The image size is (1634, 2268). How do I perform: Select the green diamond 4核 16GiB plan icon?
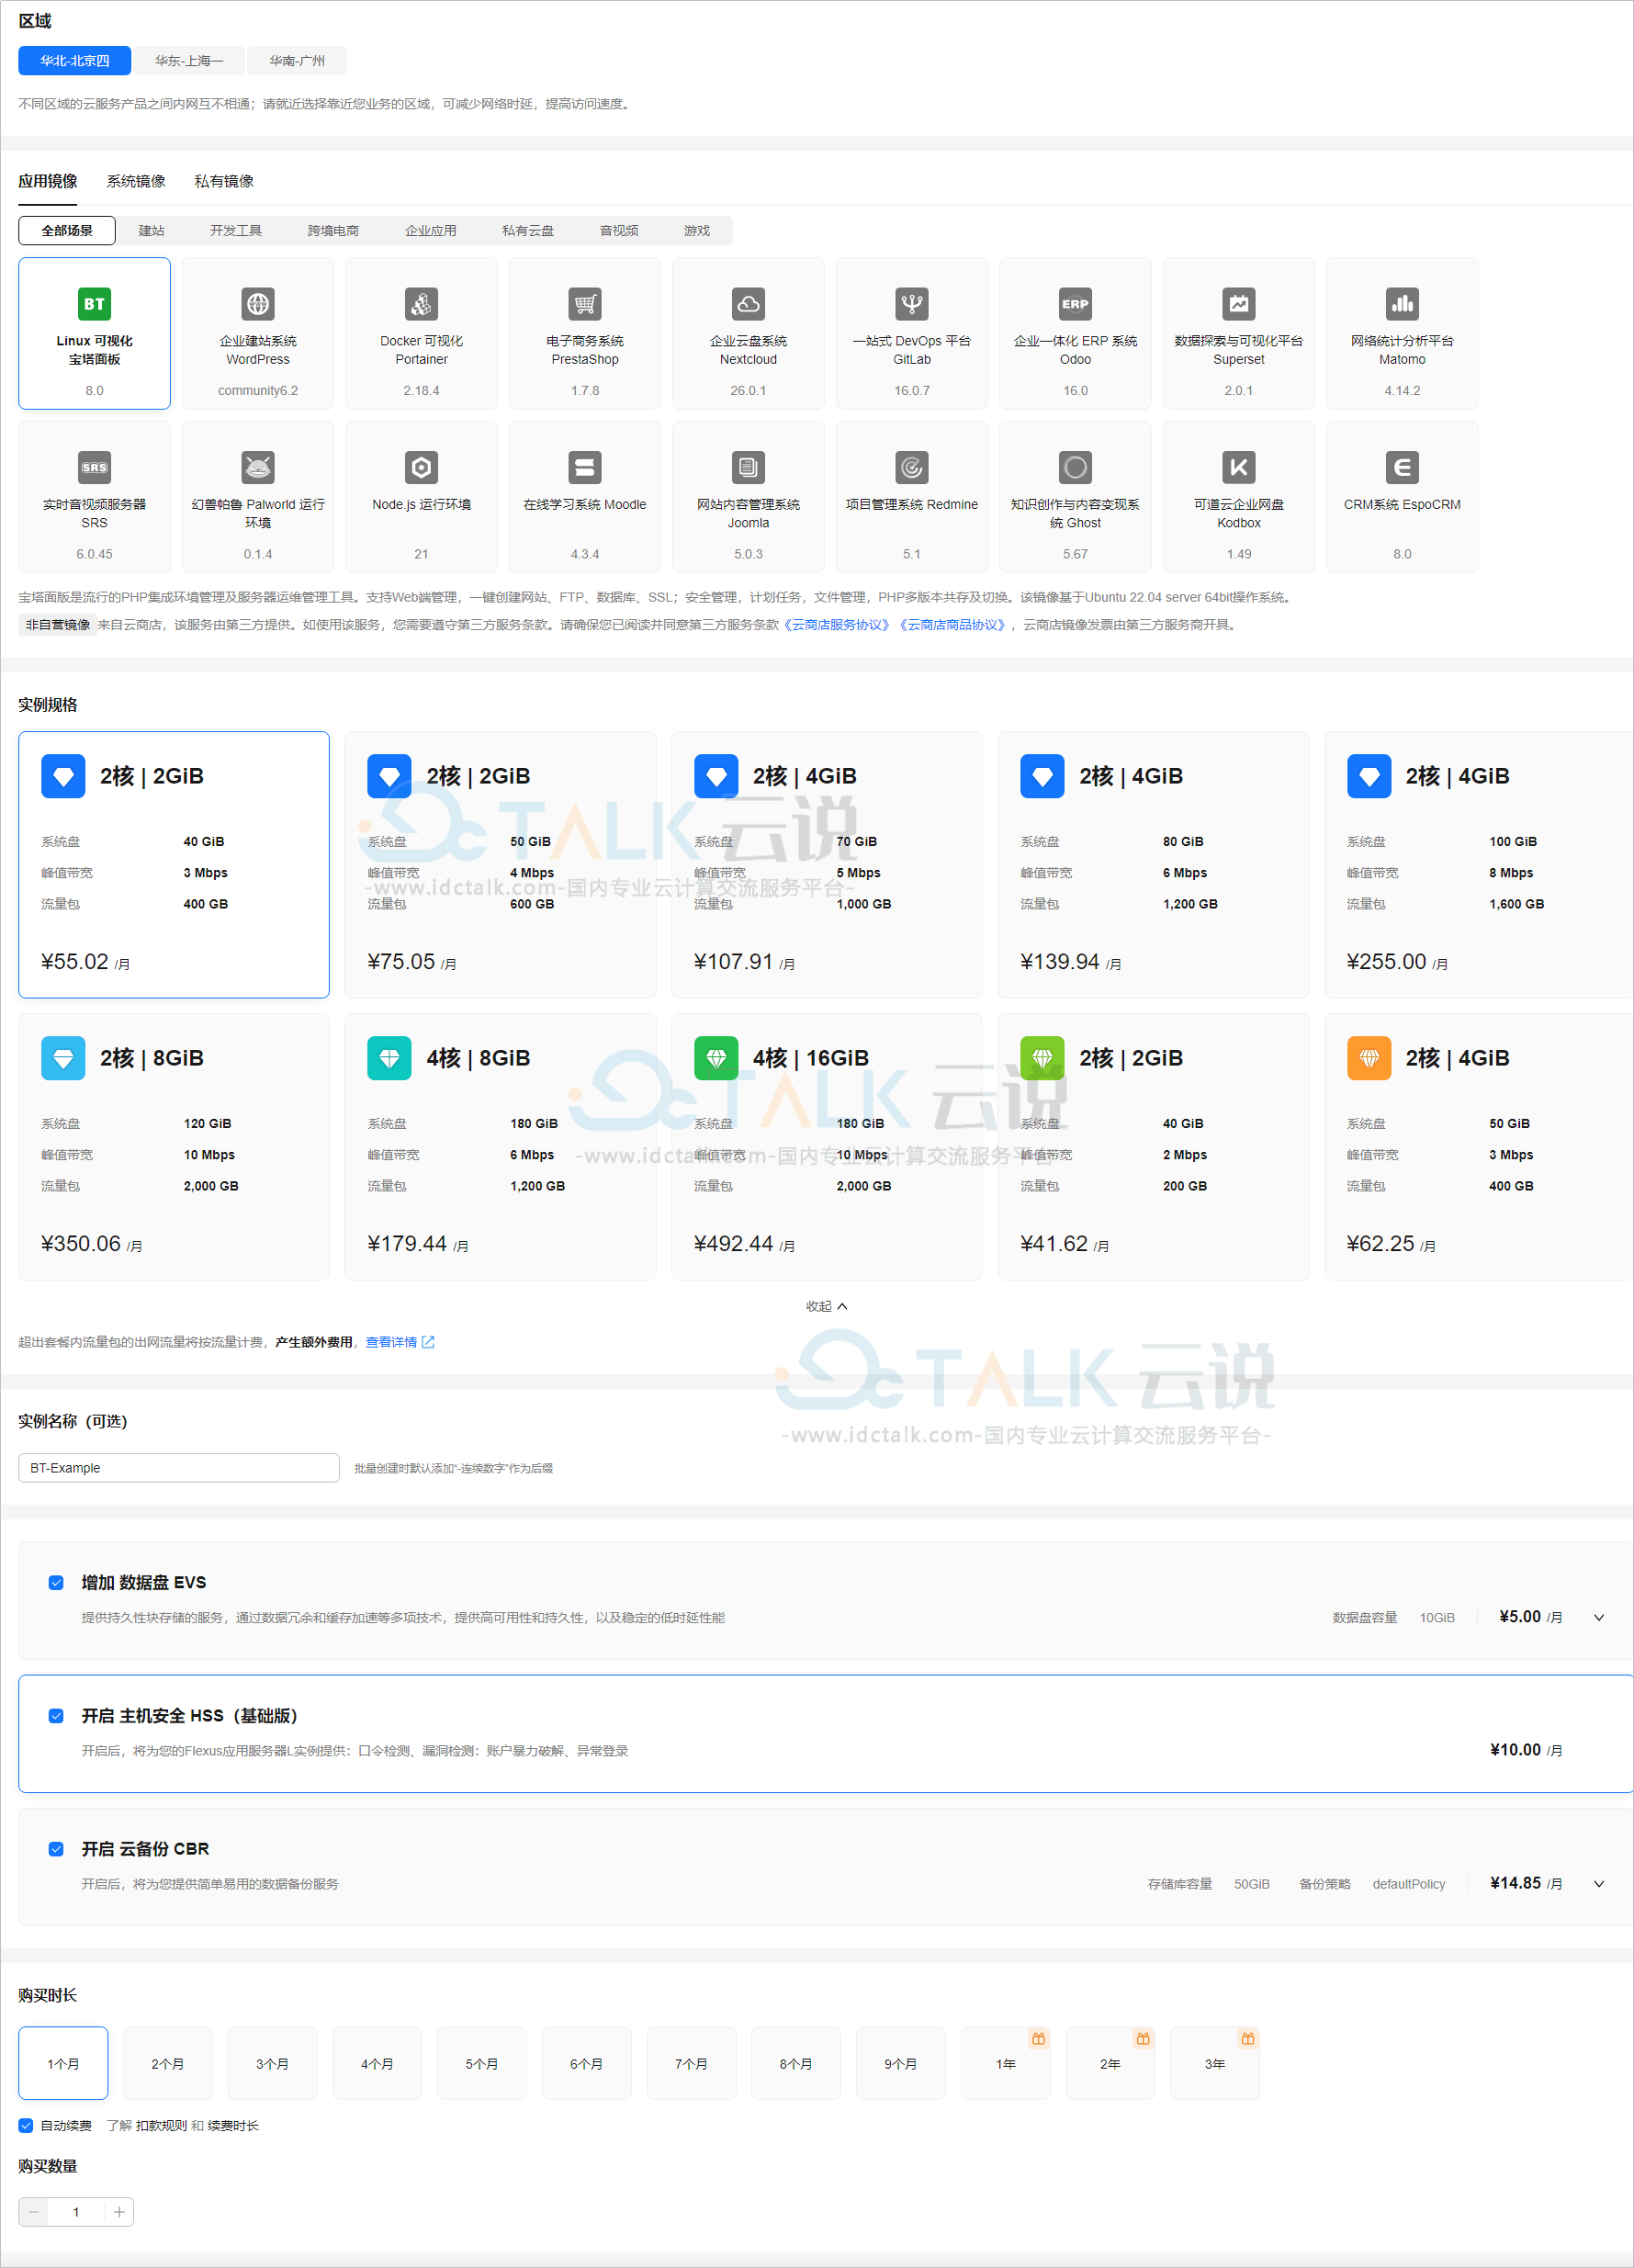pos(716,1058)
